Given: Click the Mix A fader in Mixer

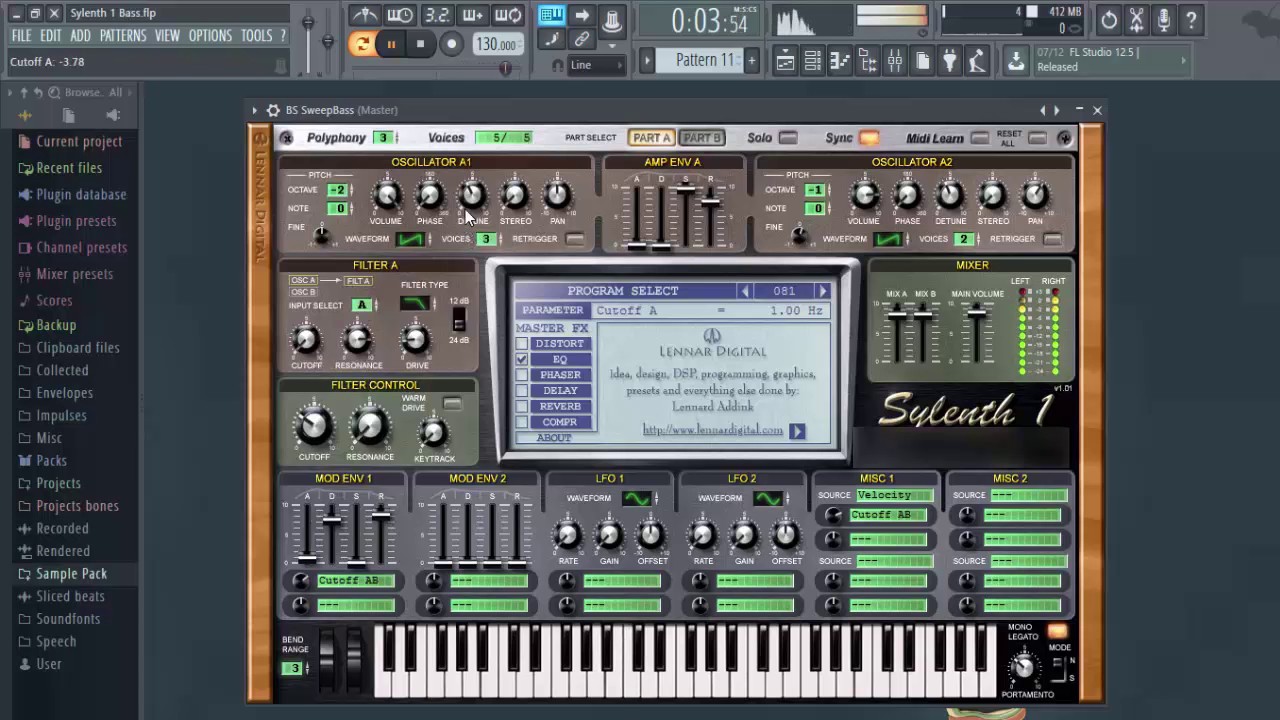Looking at the screenshot, I should click(x=897, y=317).
